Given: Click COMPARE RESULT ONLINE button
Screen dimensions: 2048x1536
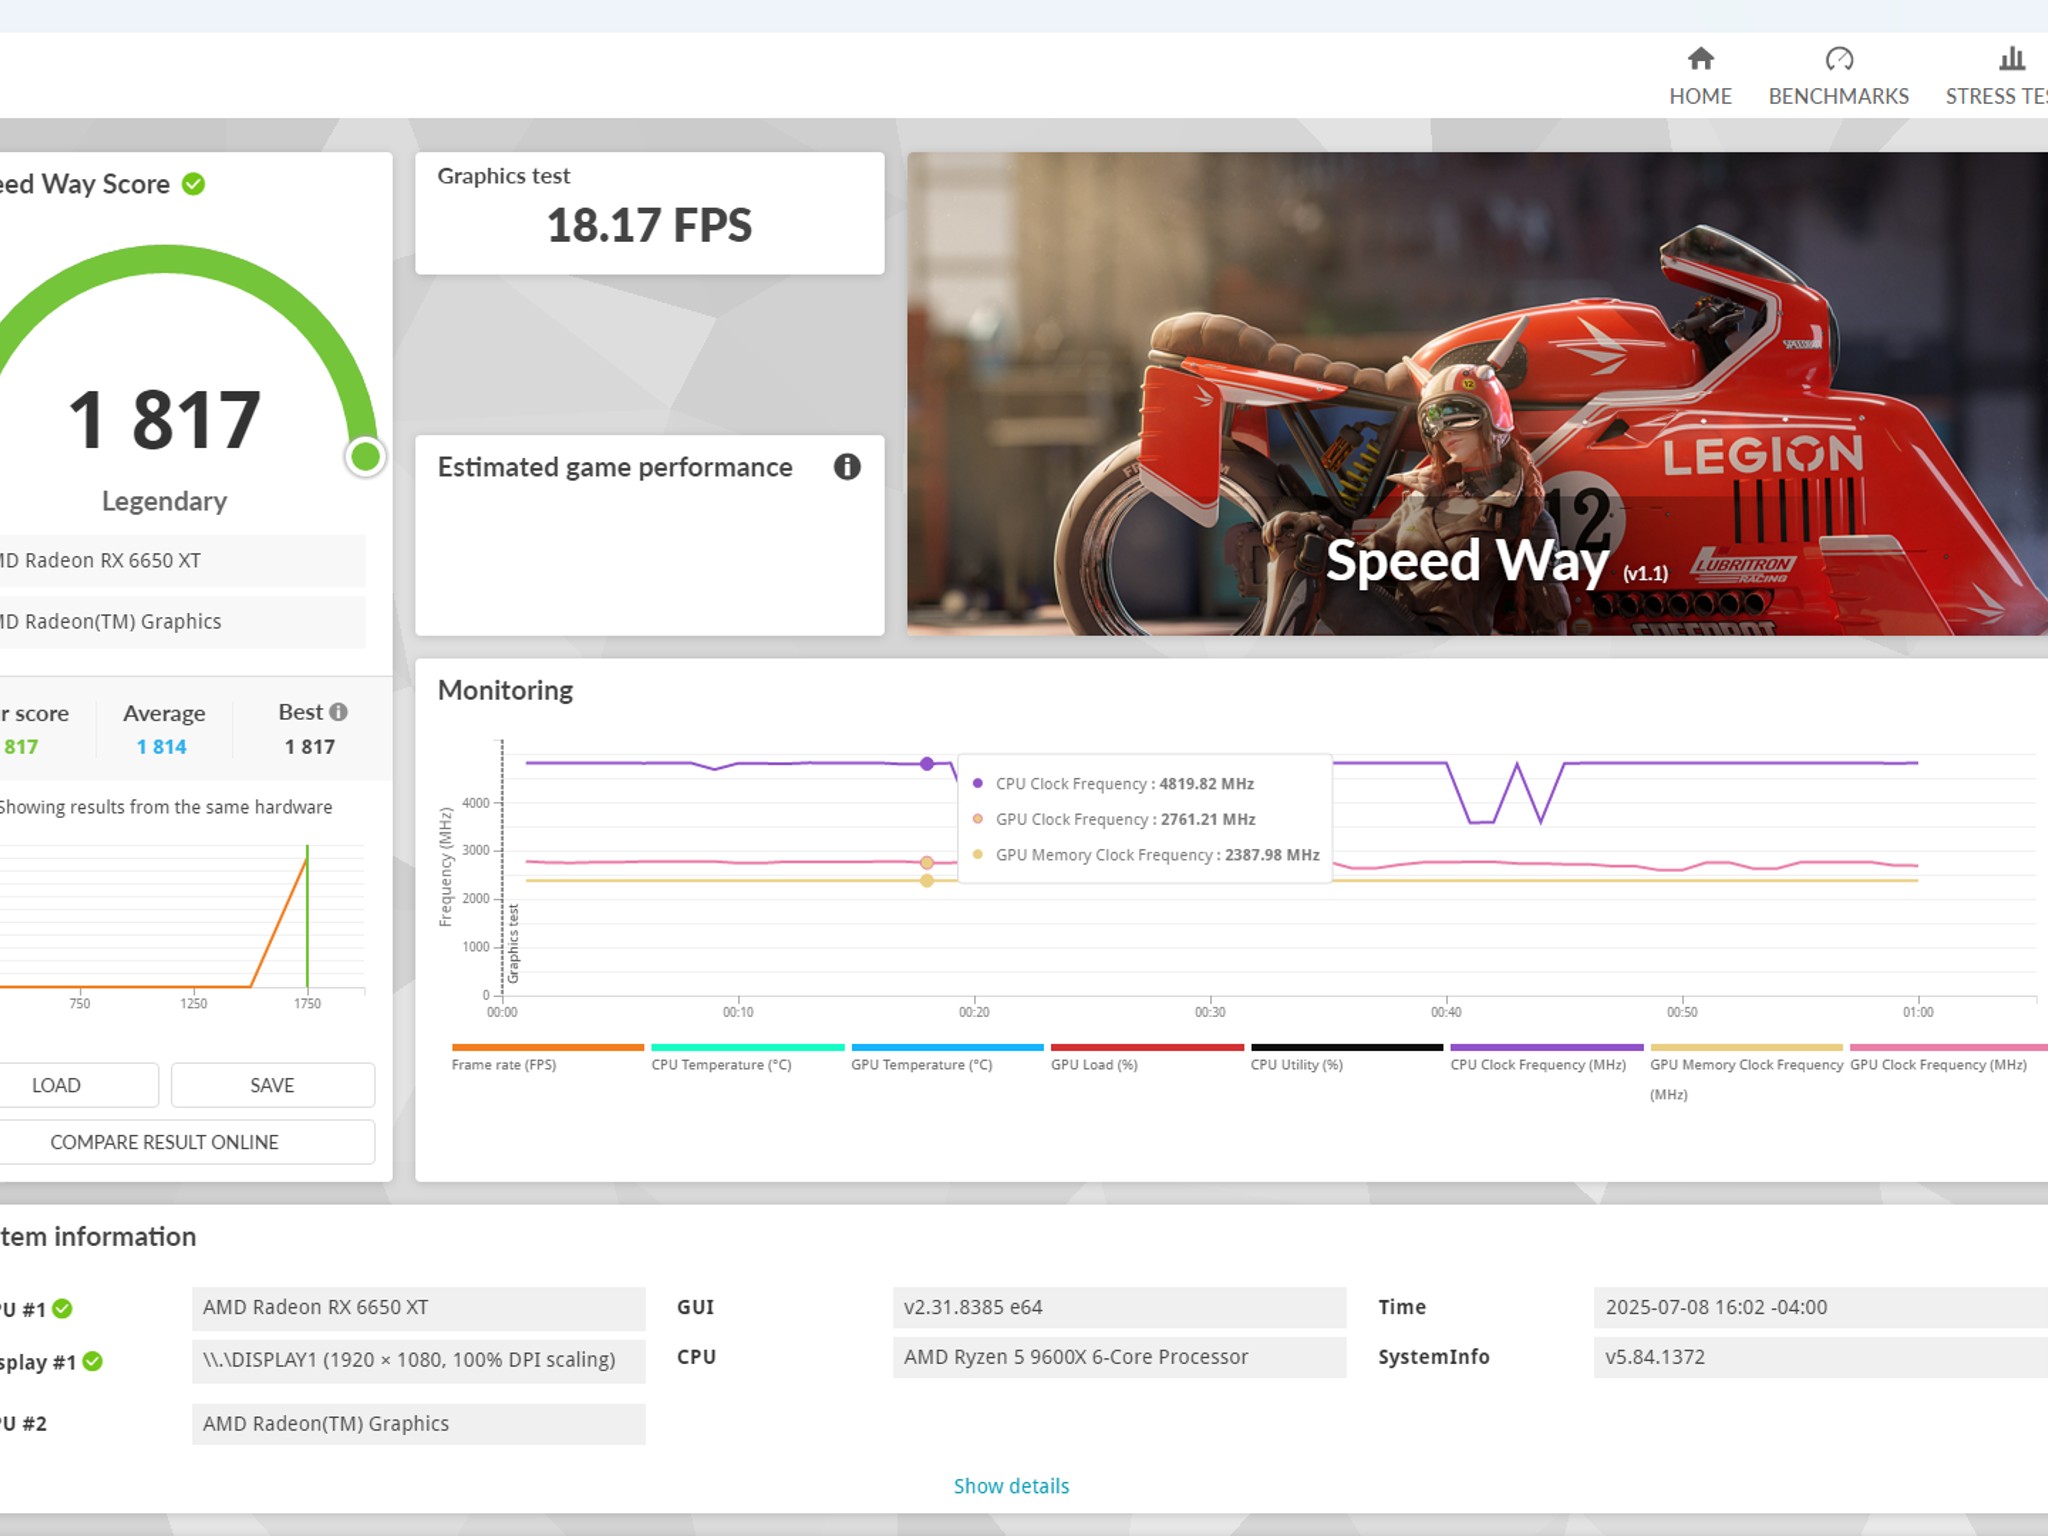Looking at the screenshot, I should [x=165, y=1142].
